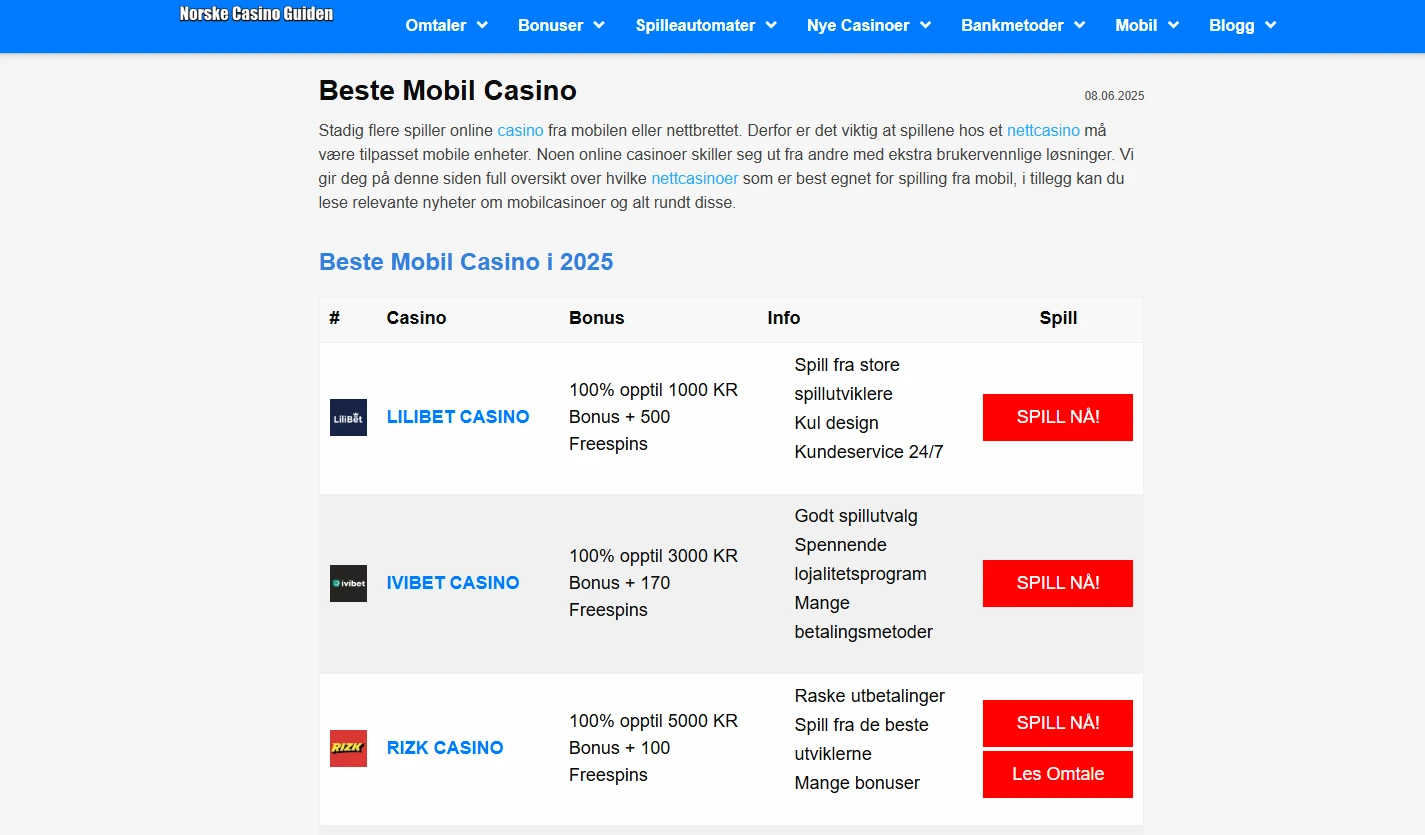Open the Bonuser dropdown chevron
Viewport: 1425px width, 835px height.
600,25
